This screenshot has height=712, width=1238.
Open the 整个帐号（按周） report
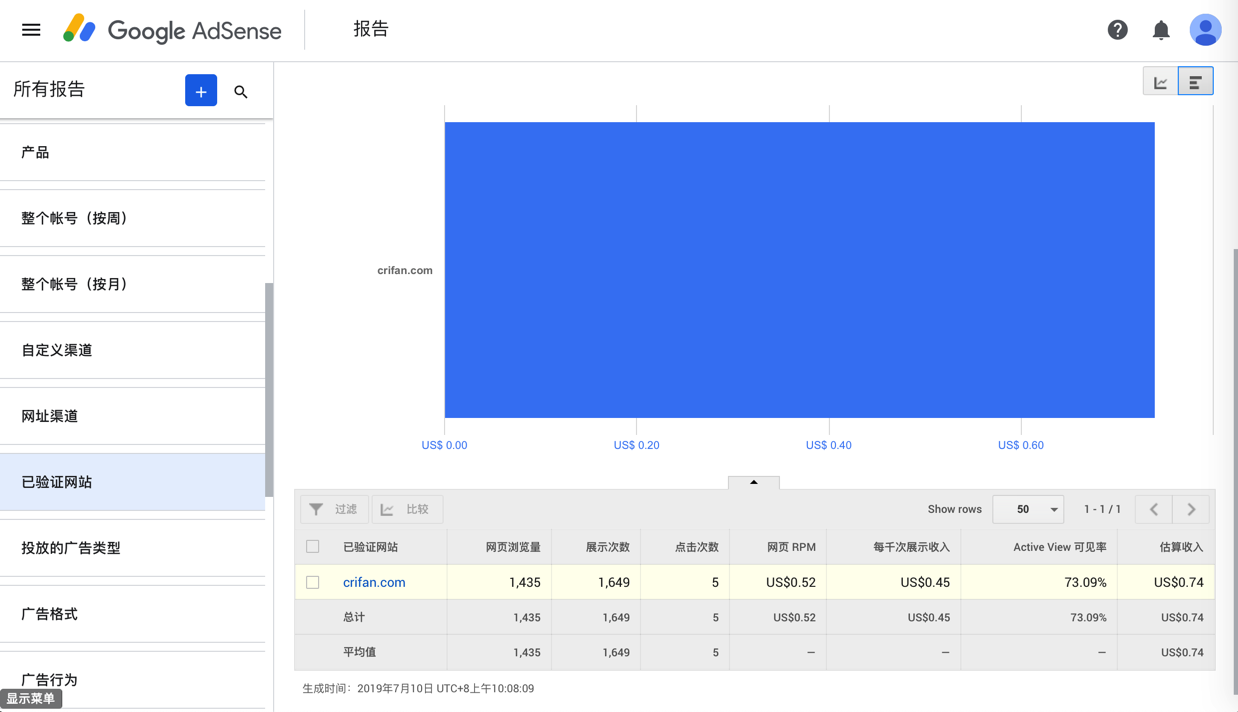click(133, 218)
